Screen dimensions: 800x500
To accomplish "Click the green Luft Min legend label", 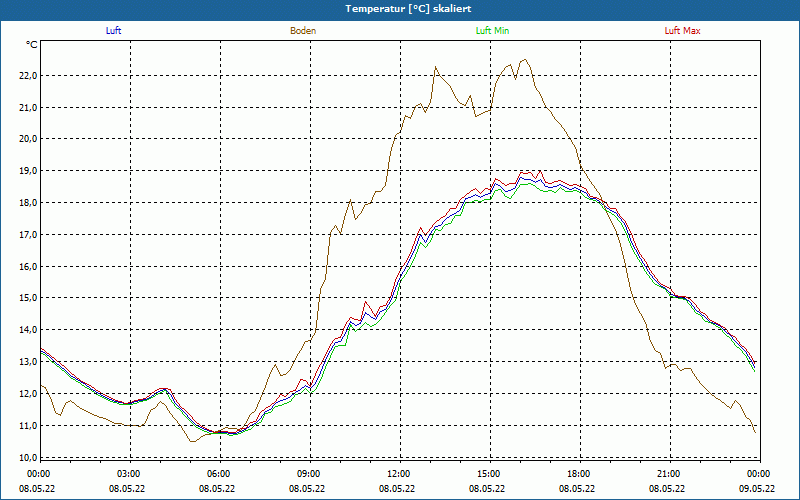I will click(x=492, y=31).
